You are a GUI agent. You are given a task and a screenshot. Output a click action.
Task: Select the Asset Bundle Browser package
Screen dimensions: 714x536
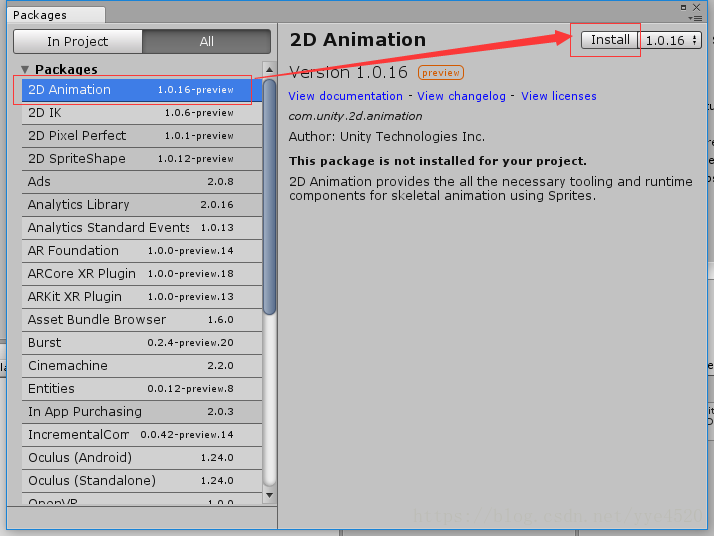pos(142,320)
